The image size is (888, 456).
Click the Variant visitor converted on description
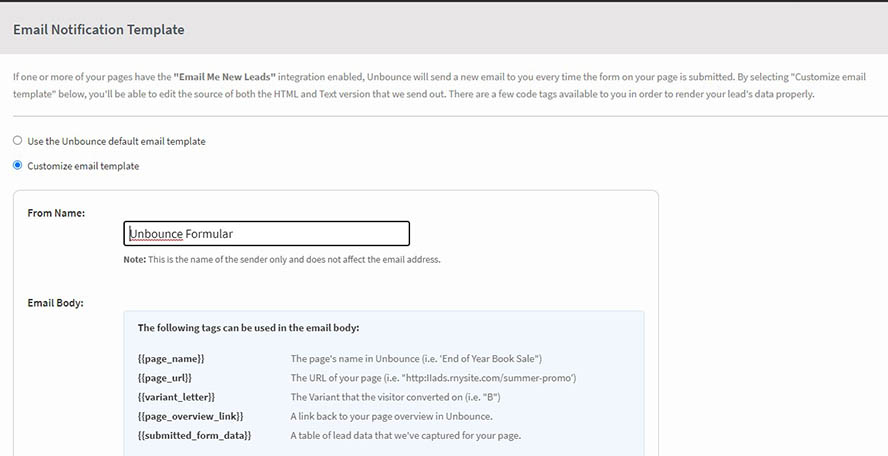tap(395, 397)
